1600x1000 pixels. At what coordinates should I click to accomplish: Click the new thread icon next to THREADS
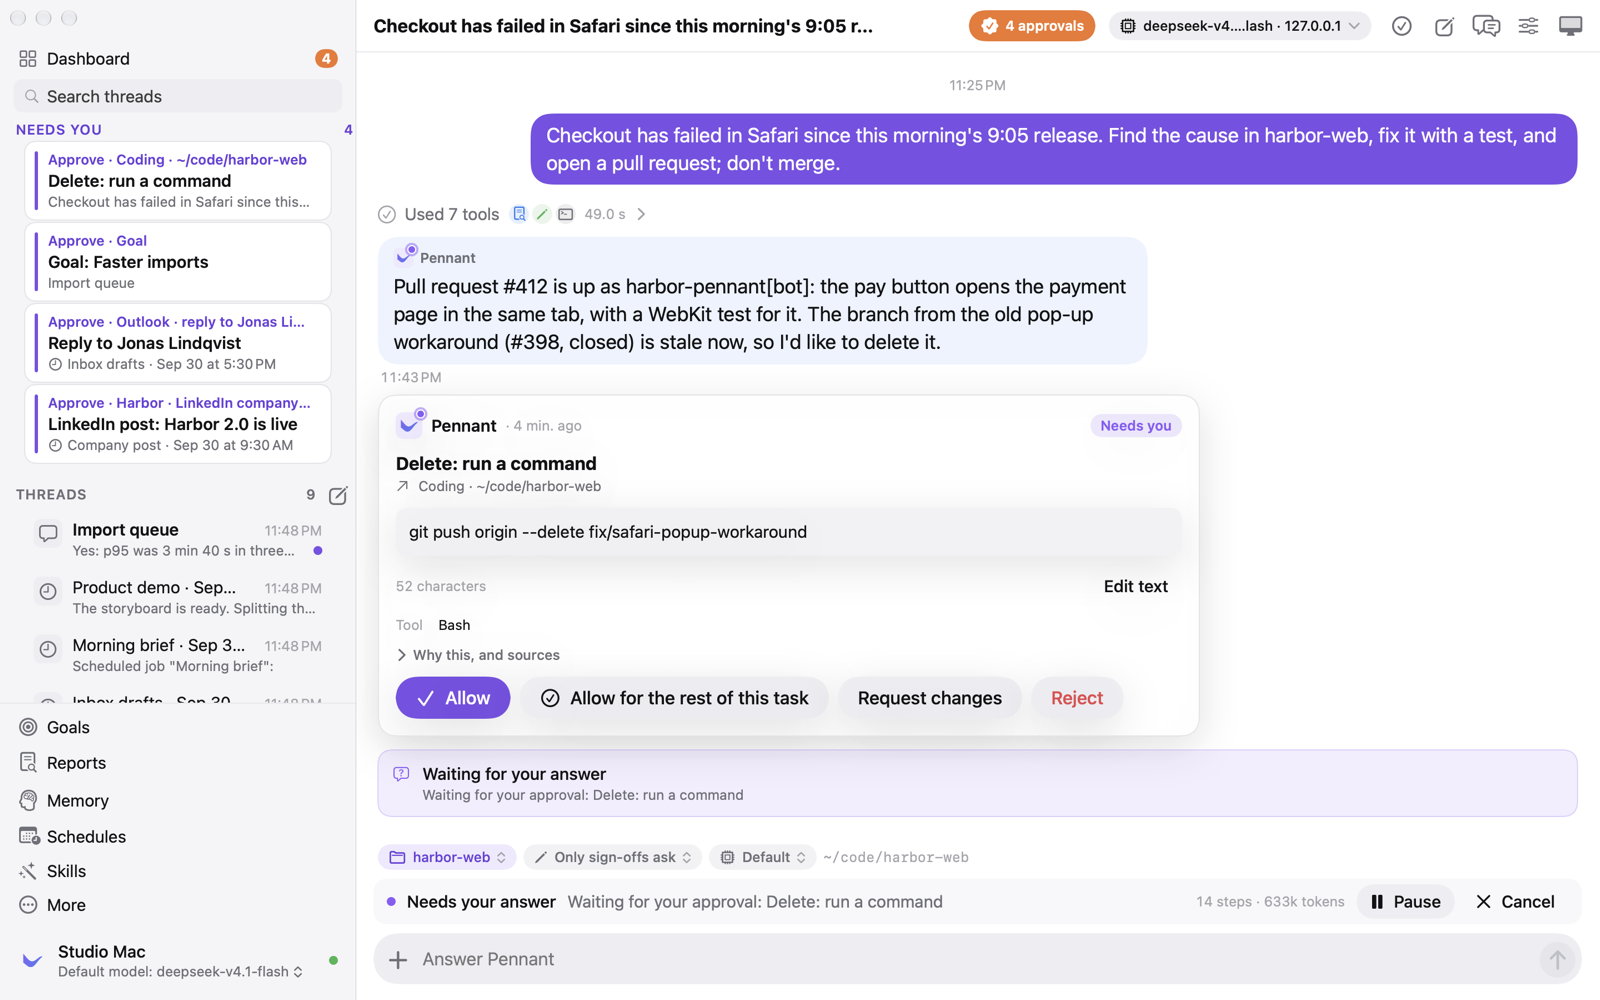click(x=338, y=495)
